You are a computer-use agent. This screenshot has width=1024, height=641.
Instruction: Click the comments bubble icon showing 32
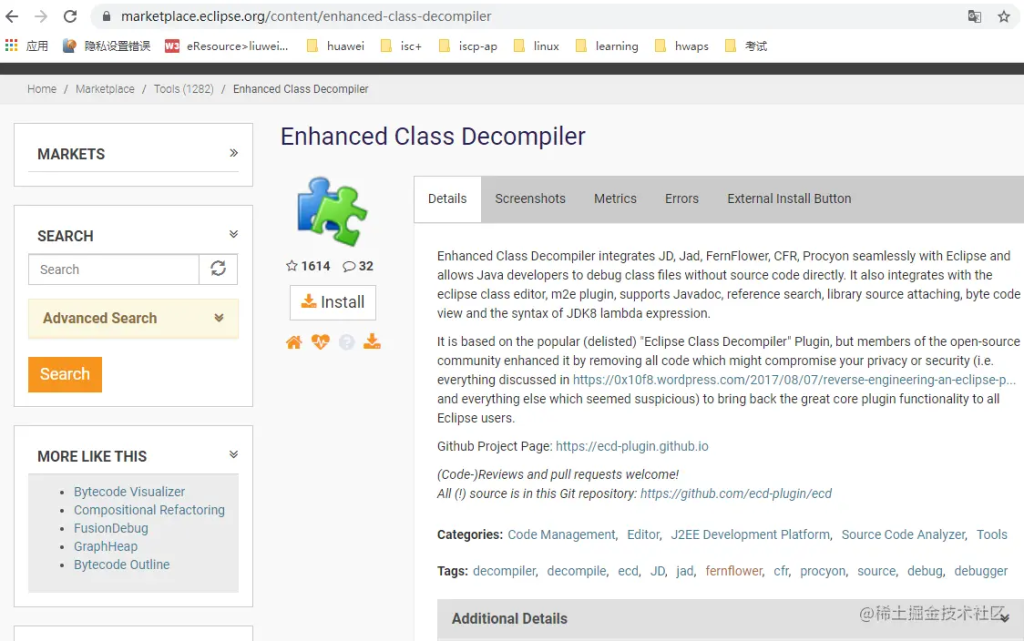348,266
